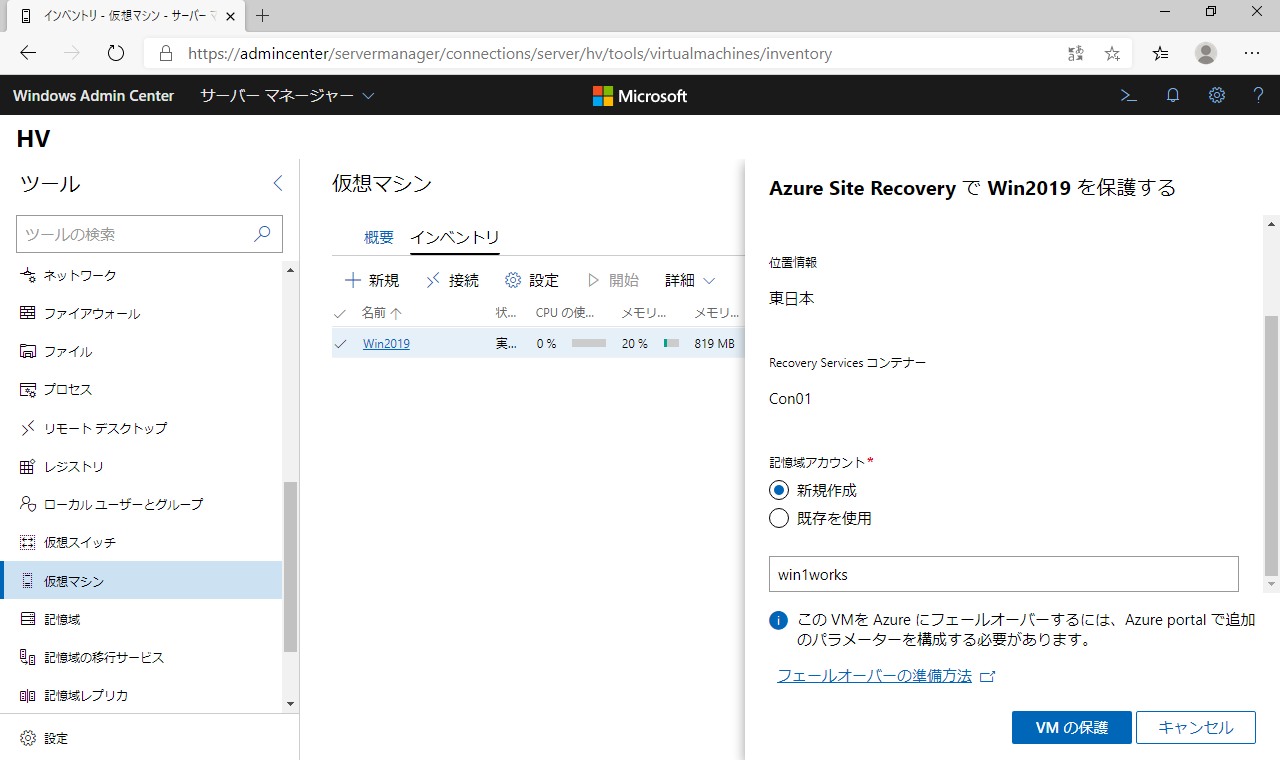Click the tool list scroll down arrow

click(x=291, y=704)
